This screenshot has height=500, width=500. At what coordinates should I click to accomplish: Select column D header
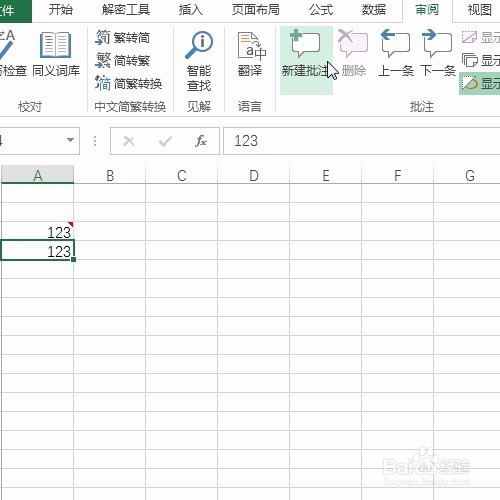tap(254, 175)
